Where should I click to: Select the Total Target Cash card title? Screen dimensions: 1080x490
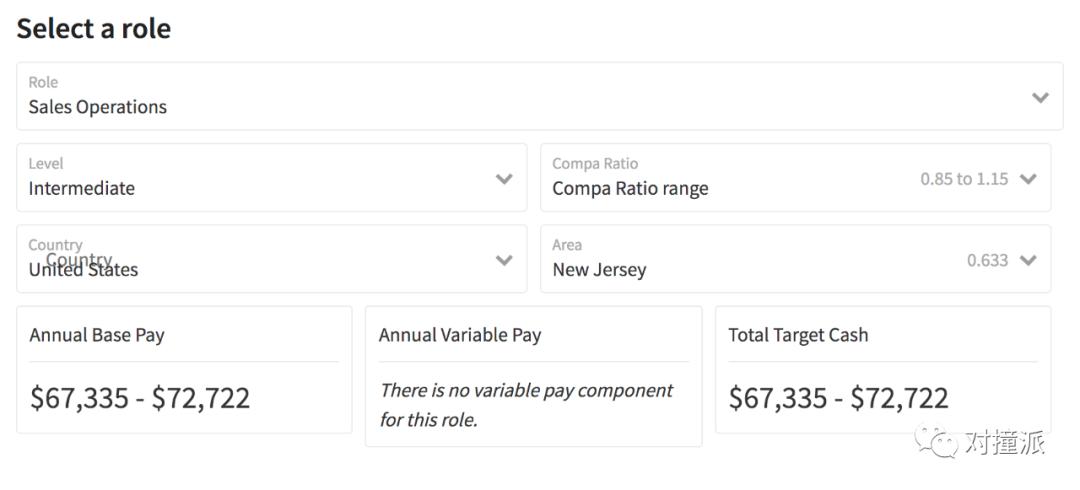coord(798,336)
